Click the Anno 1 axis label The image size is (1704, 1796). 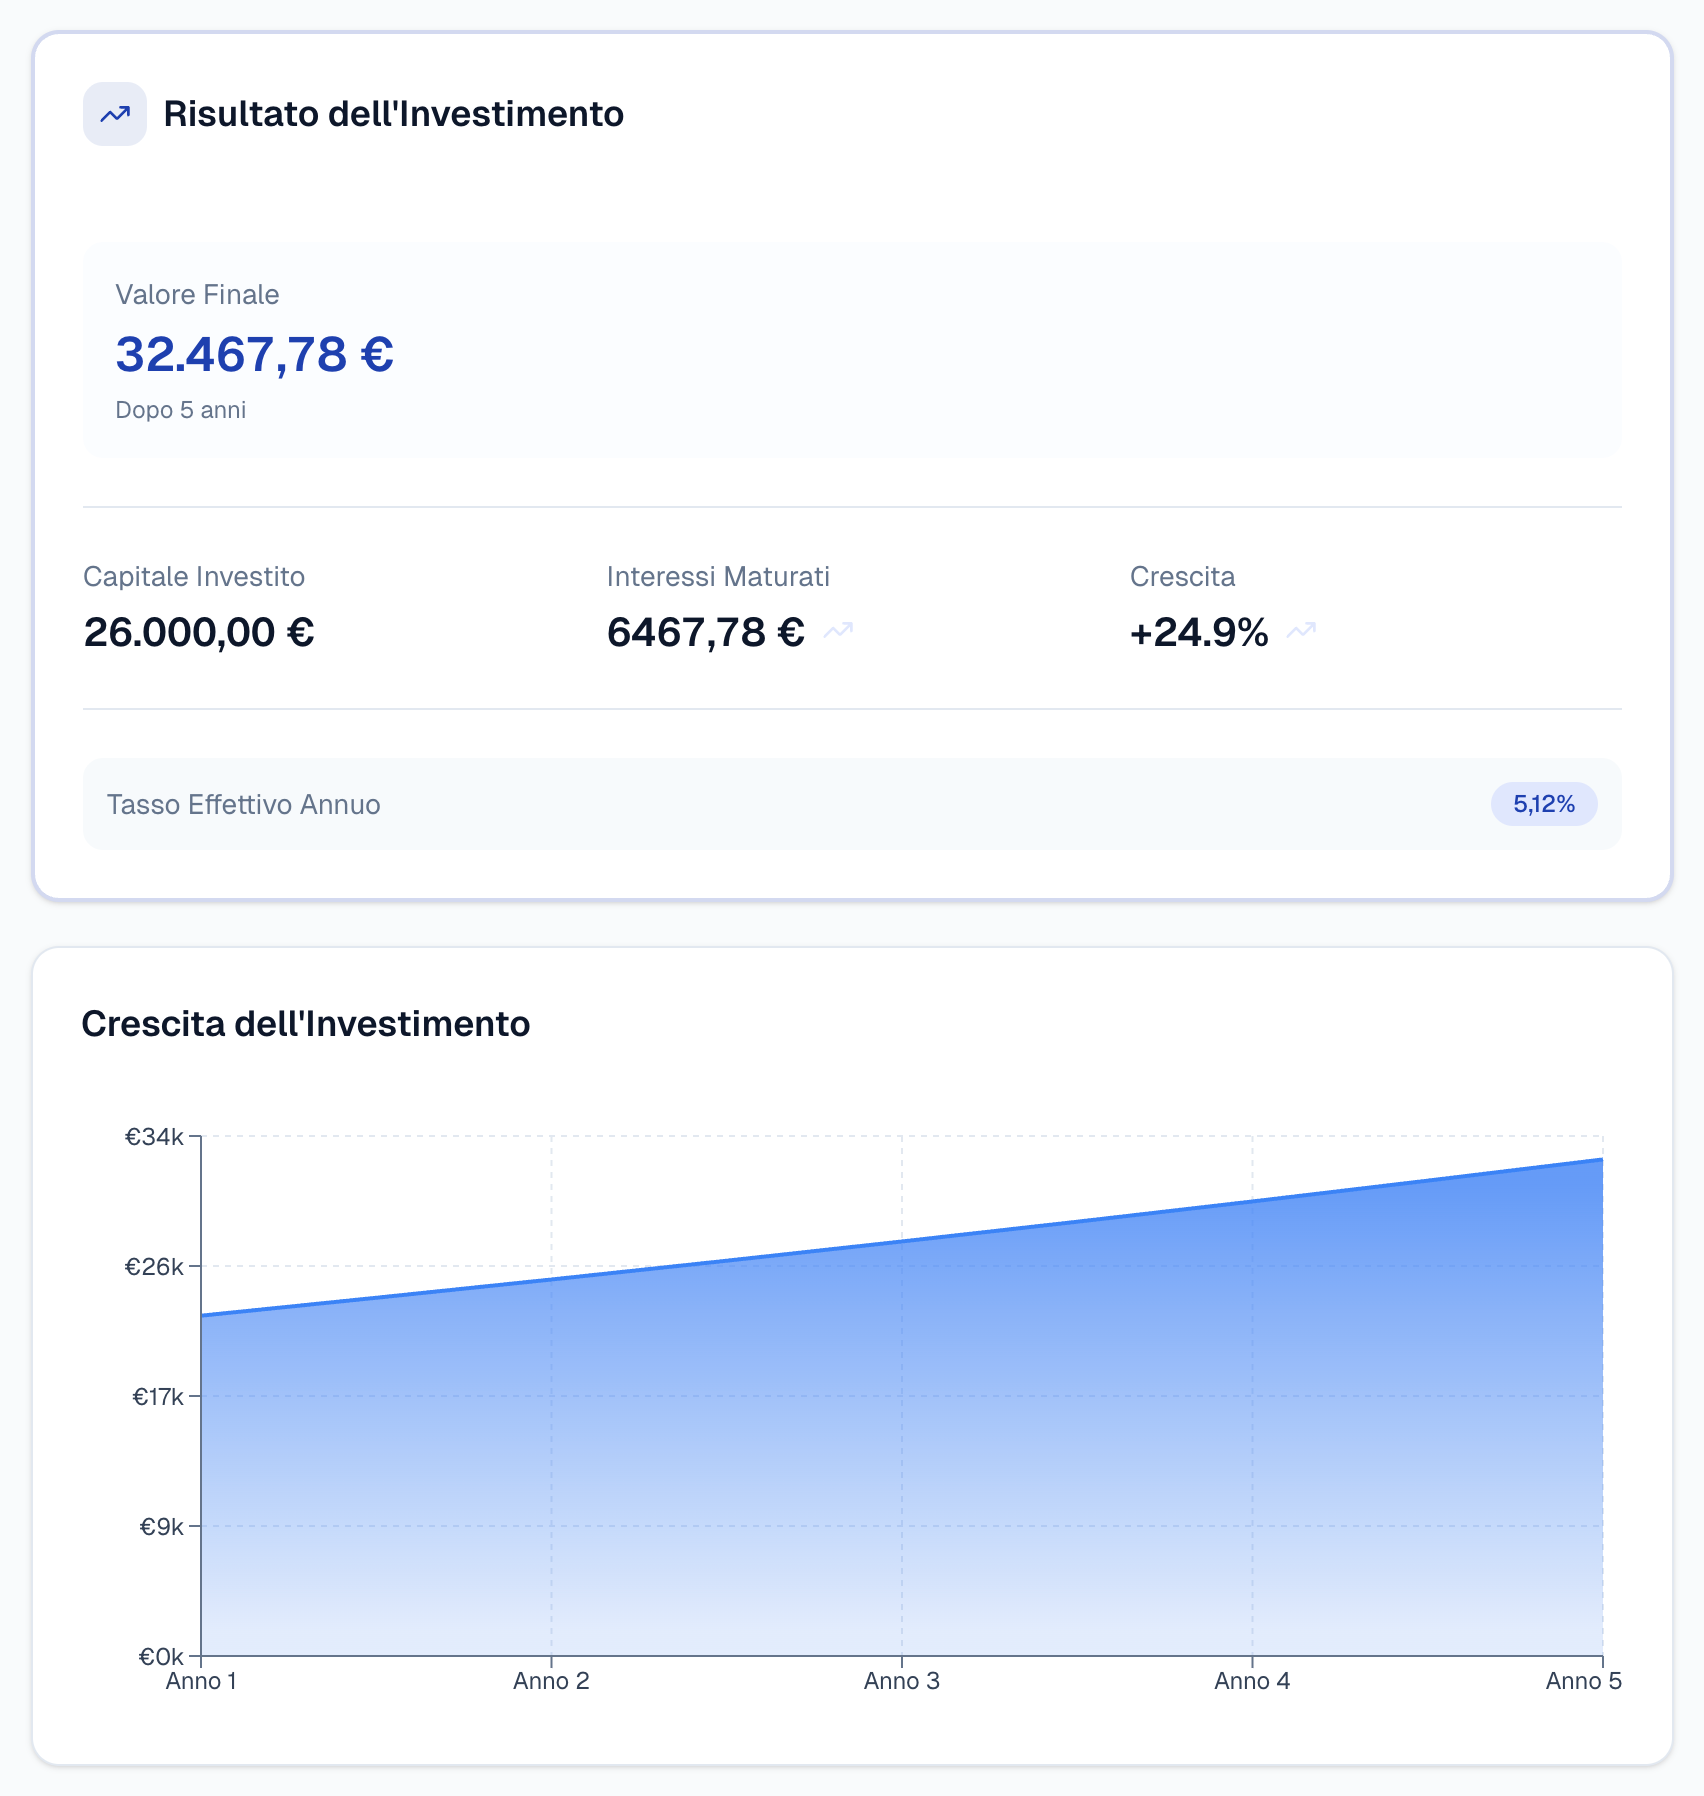(201, 1681)
